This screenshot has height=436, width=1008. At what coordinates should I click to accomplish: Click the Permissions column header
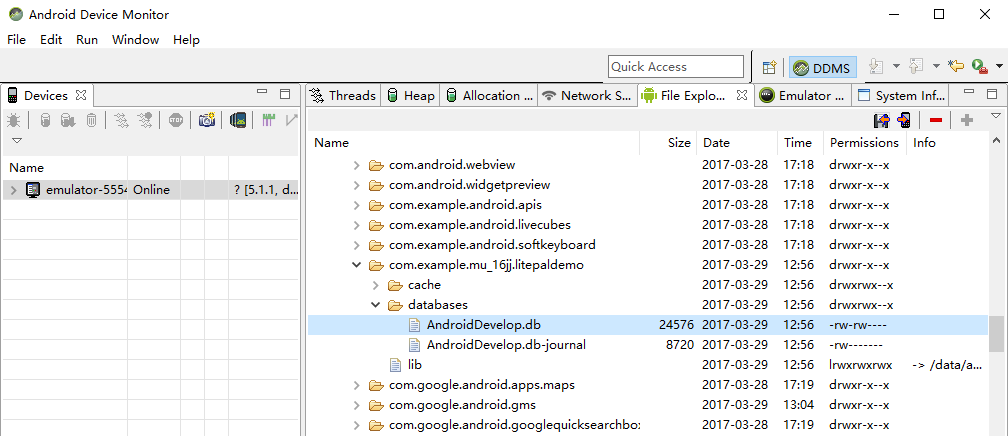(865, 143)
